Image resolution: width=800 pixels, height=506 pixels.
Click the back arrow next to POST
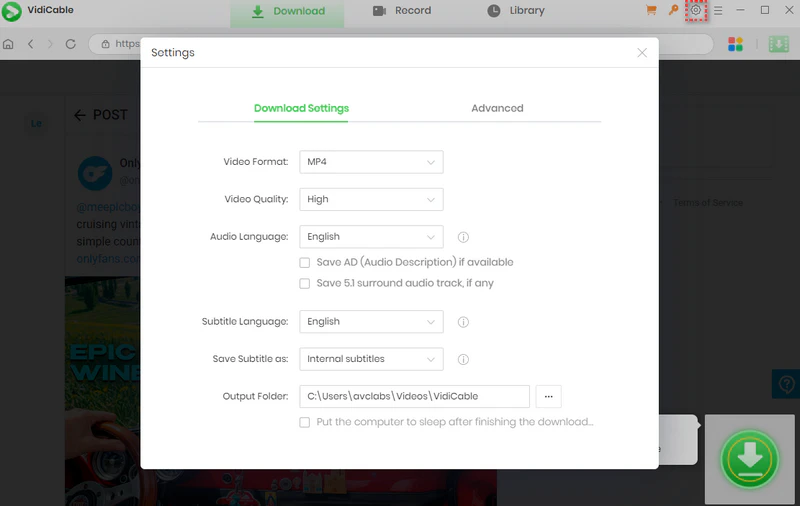click(x=80, y=115)
